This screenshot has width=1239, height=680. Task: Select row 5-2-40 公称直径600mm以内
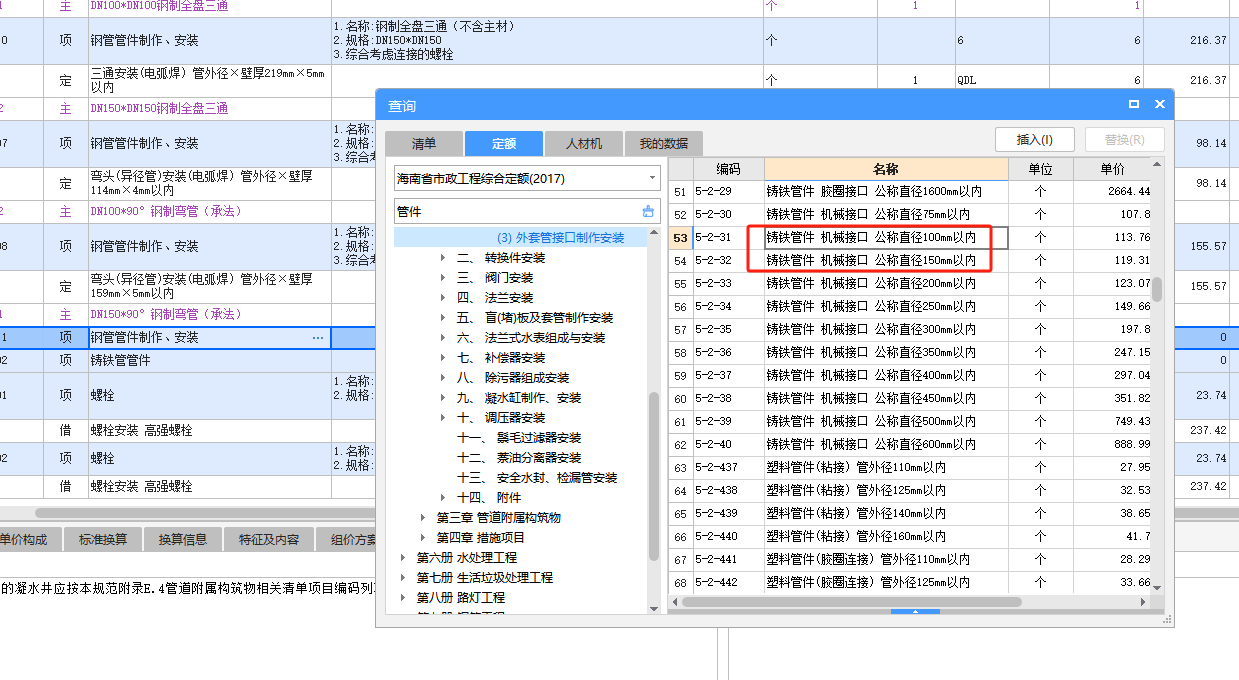(910, 444)
